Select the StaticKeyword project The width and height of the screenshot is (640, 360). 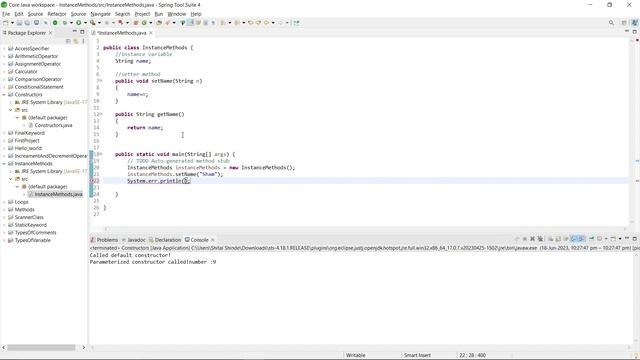(x=31, y=225)
